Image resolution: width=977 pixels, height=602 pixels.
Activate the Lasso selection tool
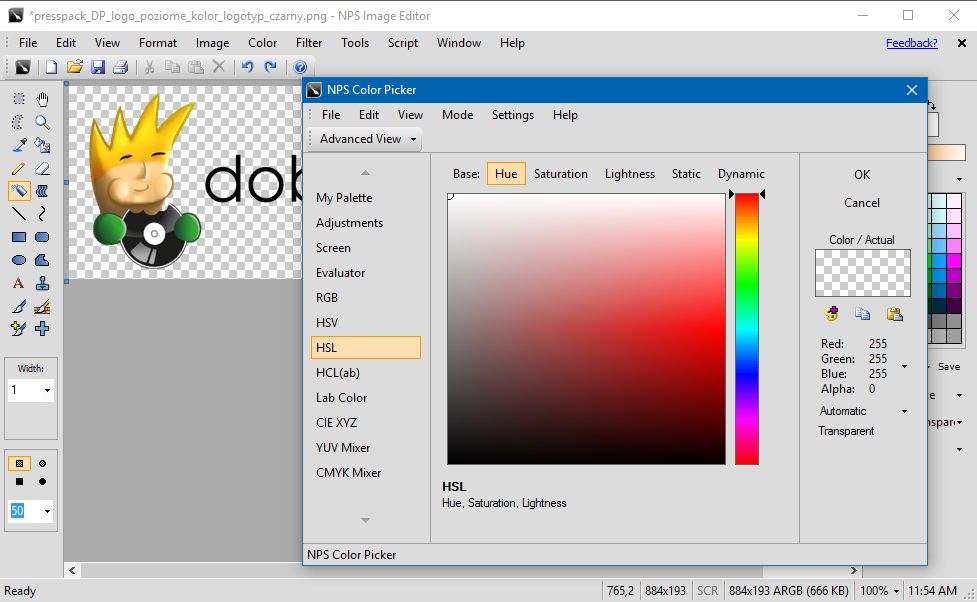click(18, 123)
